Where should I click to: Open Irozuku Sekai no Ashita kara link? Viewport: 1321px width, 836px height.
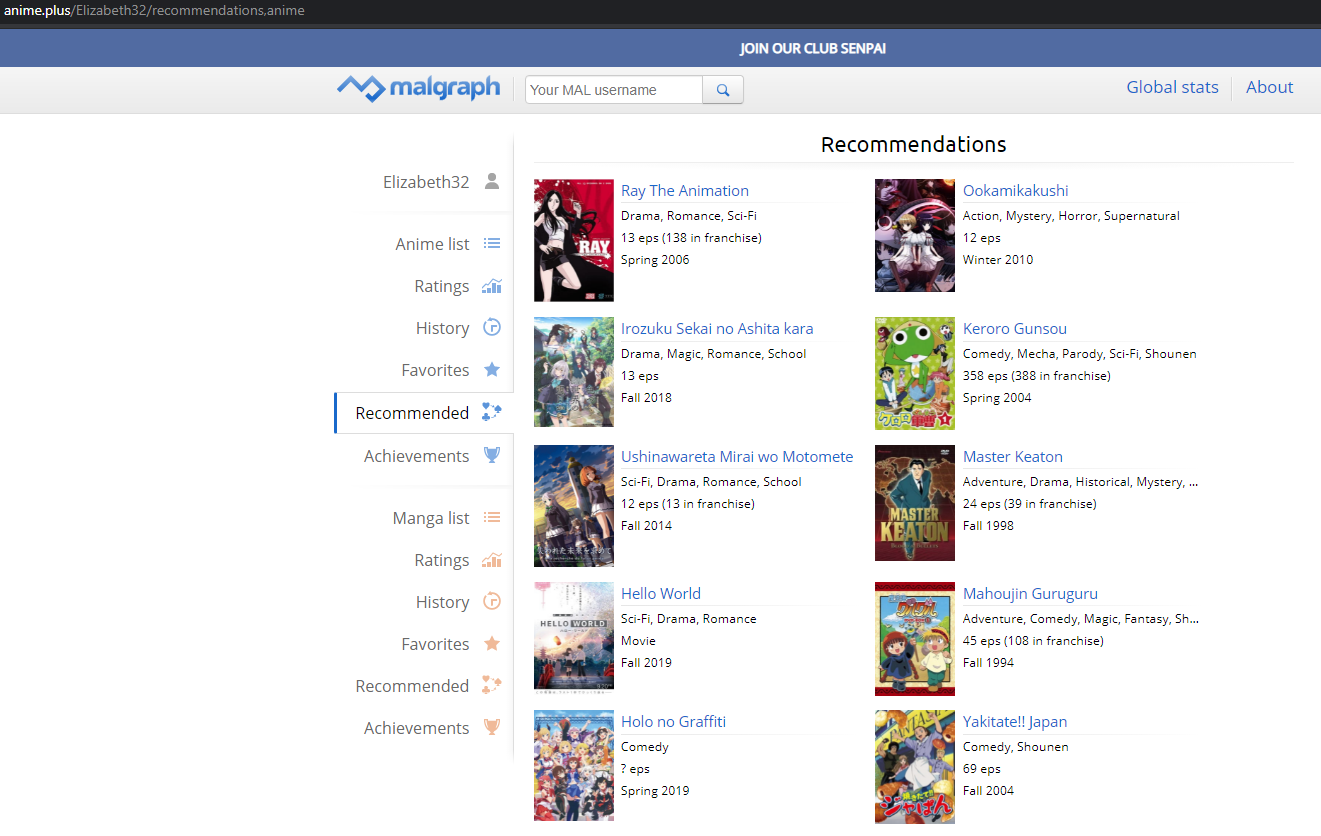tap(717, 329)
